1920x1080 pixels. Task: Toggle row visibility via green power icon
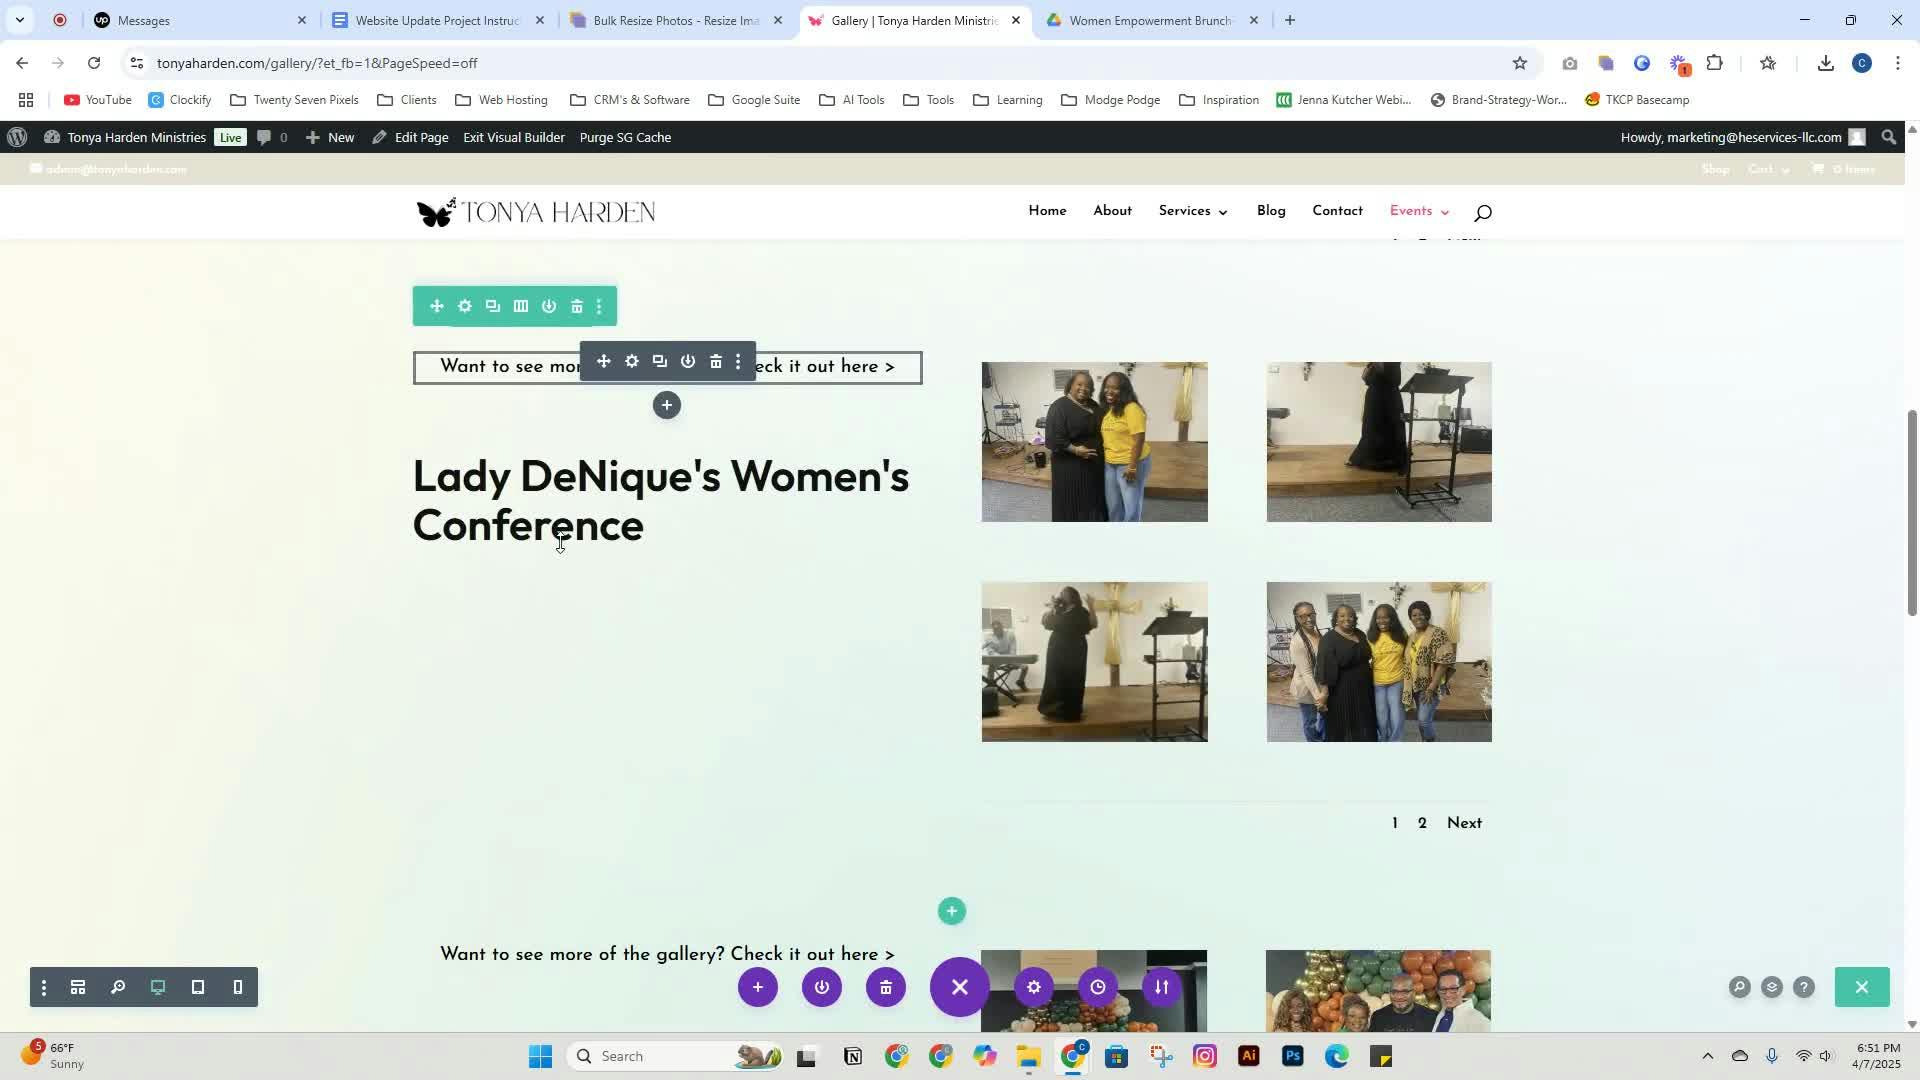[549, 307]
